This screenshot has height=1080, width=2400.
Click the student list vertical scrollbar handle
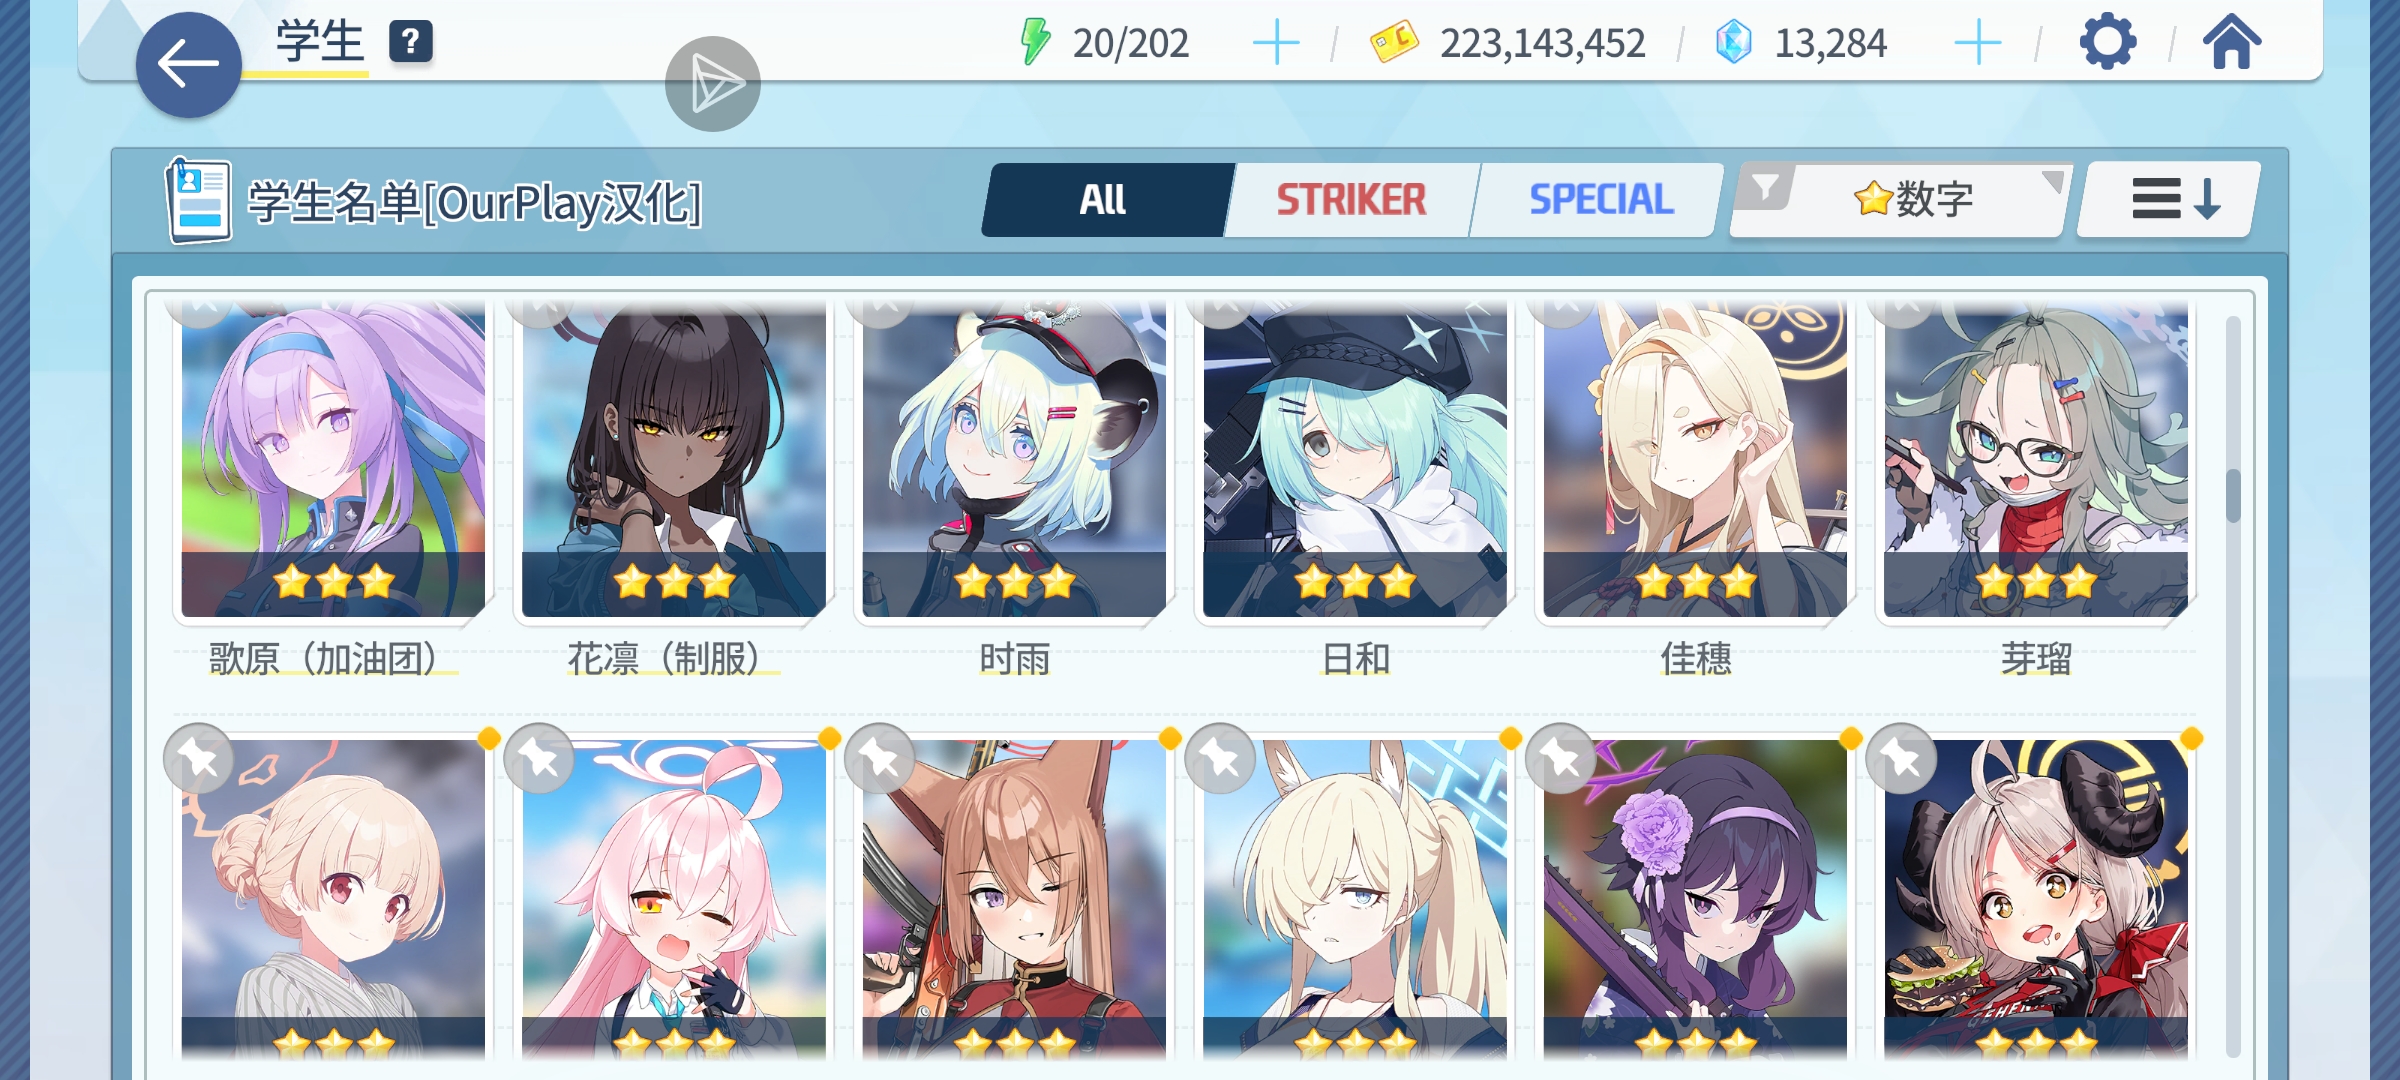coord(2233,495)
